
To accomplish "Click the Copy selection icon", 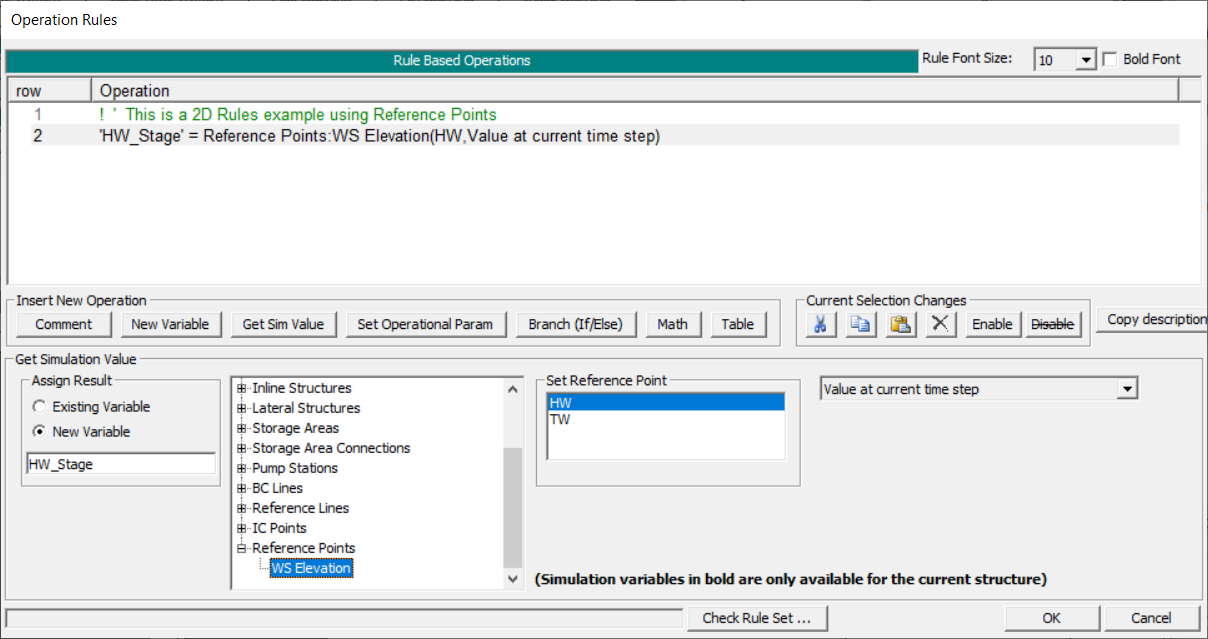I will pos(860,324).
